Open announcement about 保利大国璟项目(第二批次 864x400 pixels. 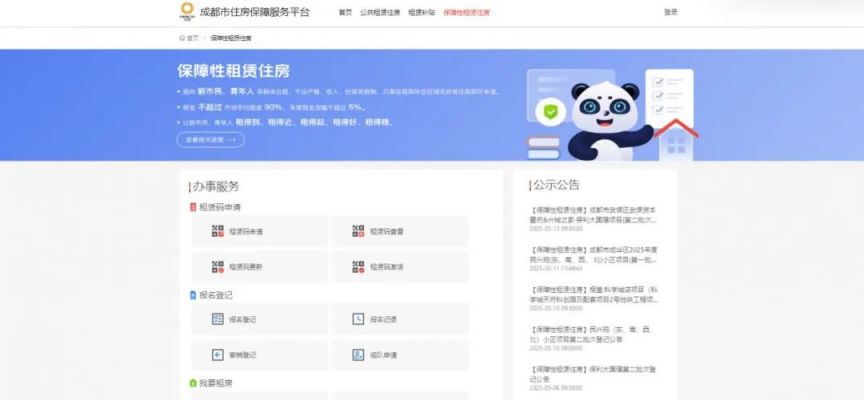pos(593,215)
